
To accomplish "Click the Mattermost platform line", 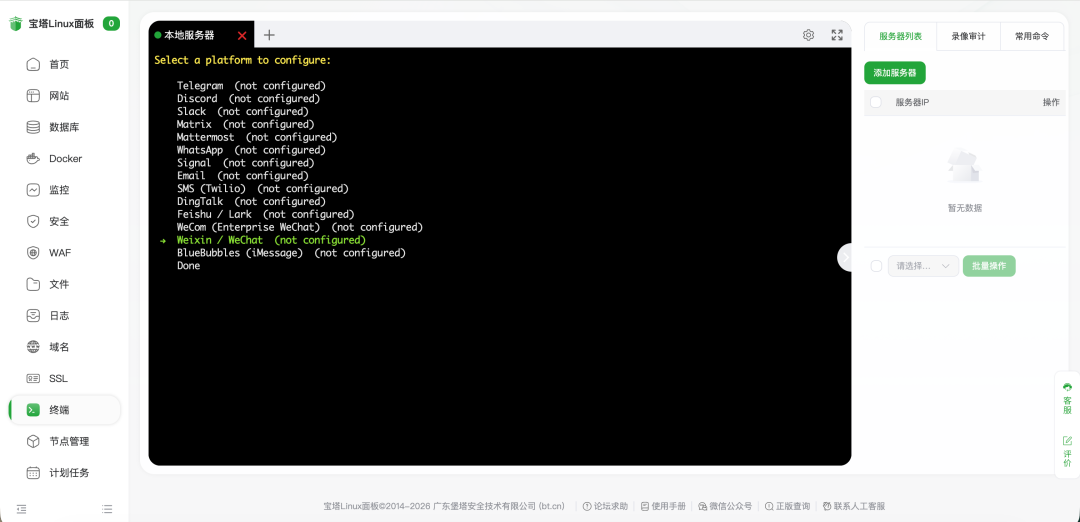I will 257,137.
